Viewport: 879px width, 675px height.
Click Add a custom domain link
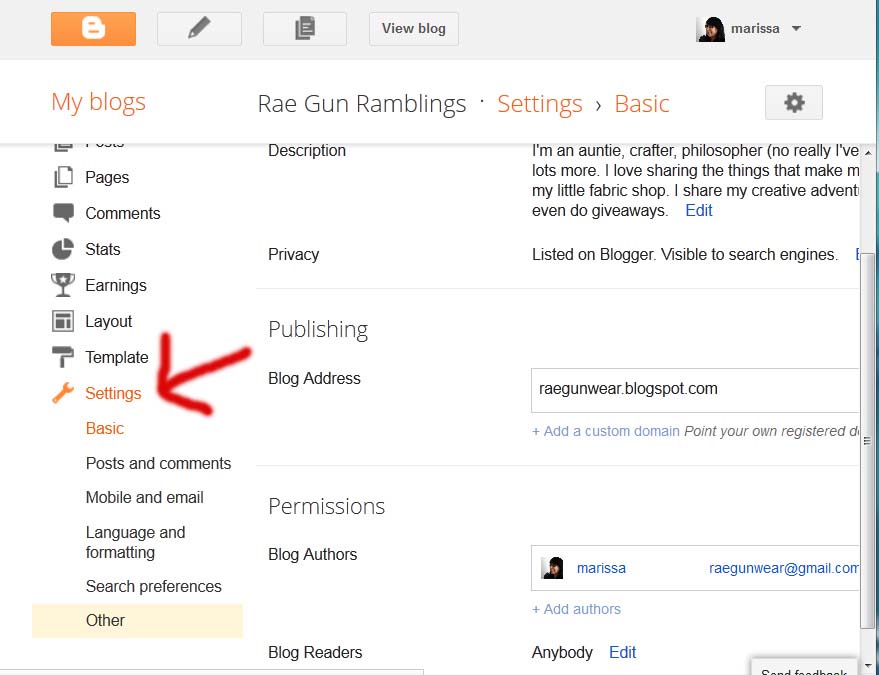pos(605,431)
